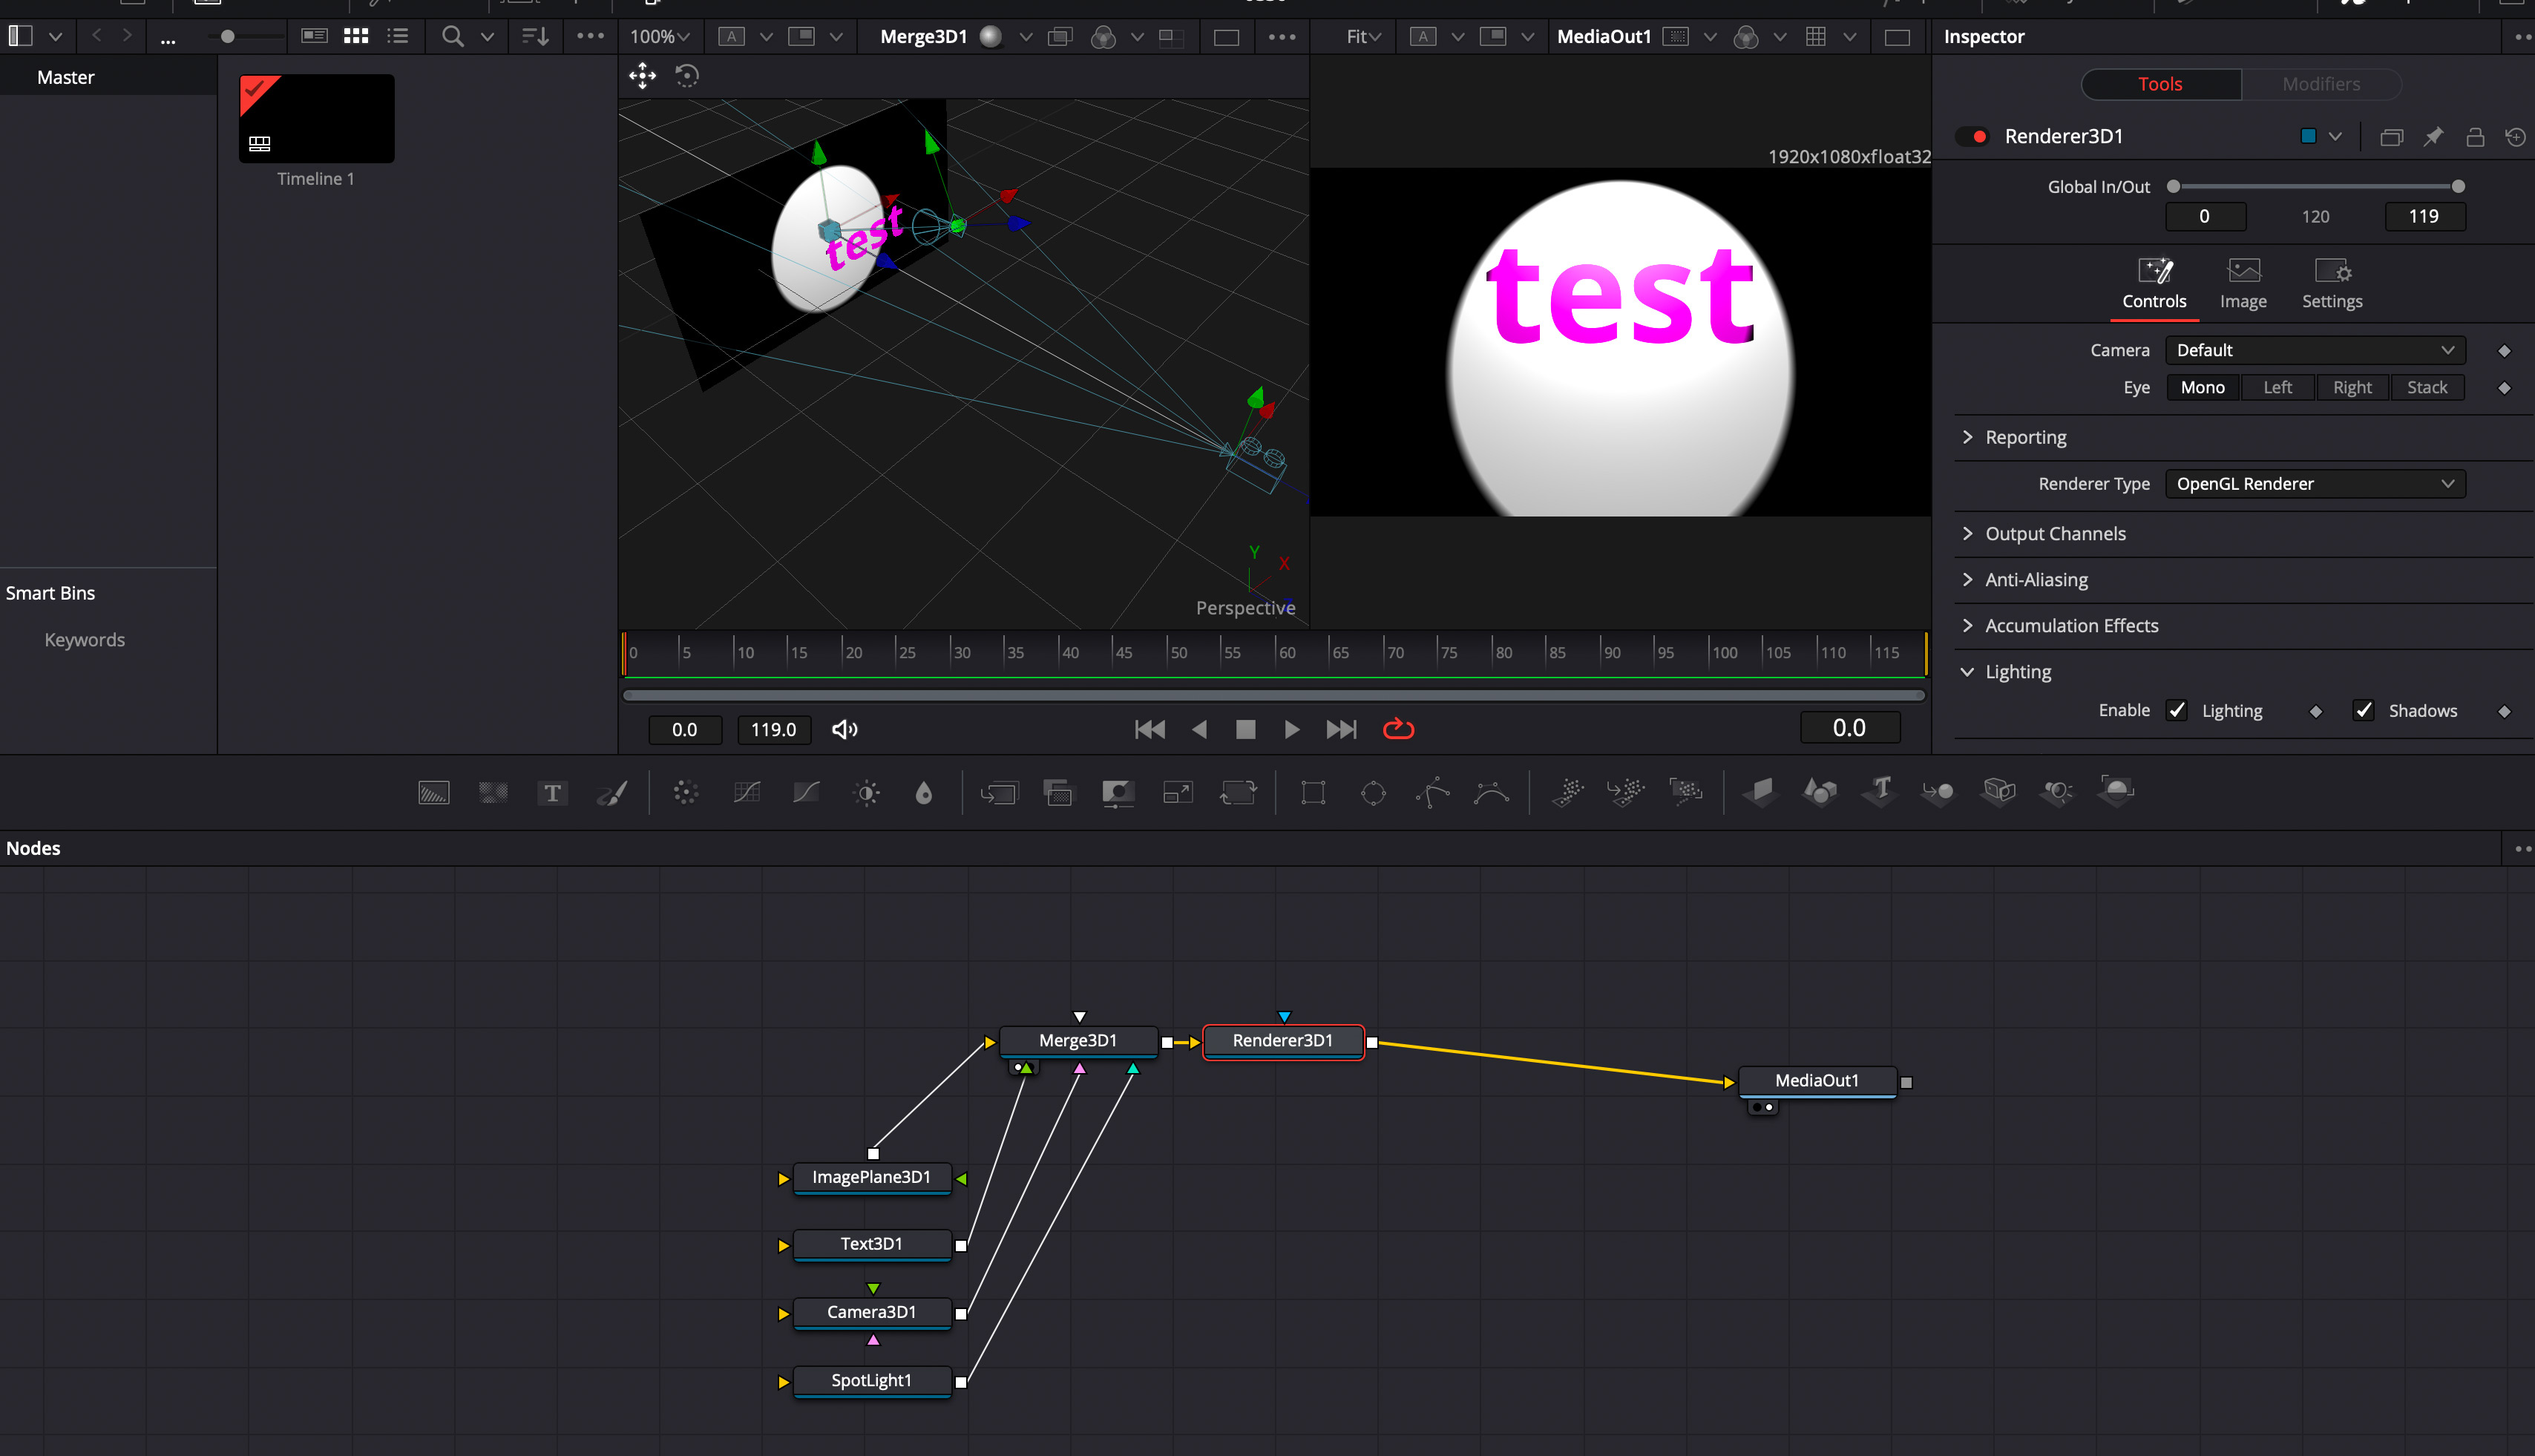Switch to the Image tab in Inspector

pos(2244,281)
